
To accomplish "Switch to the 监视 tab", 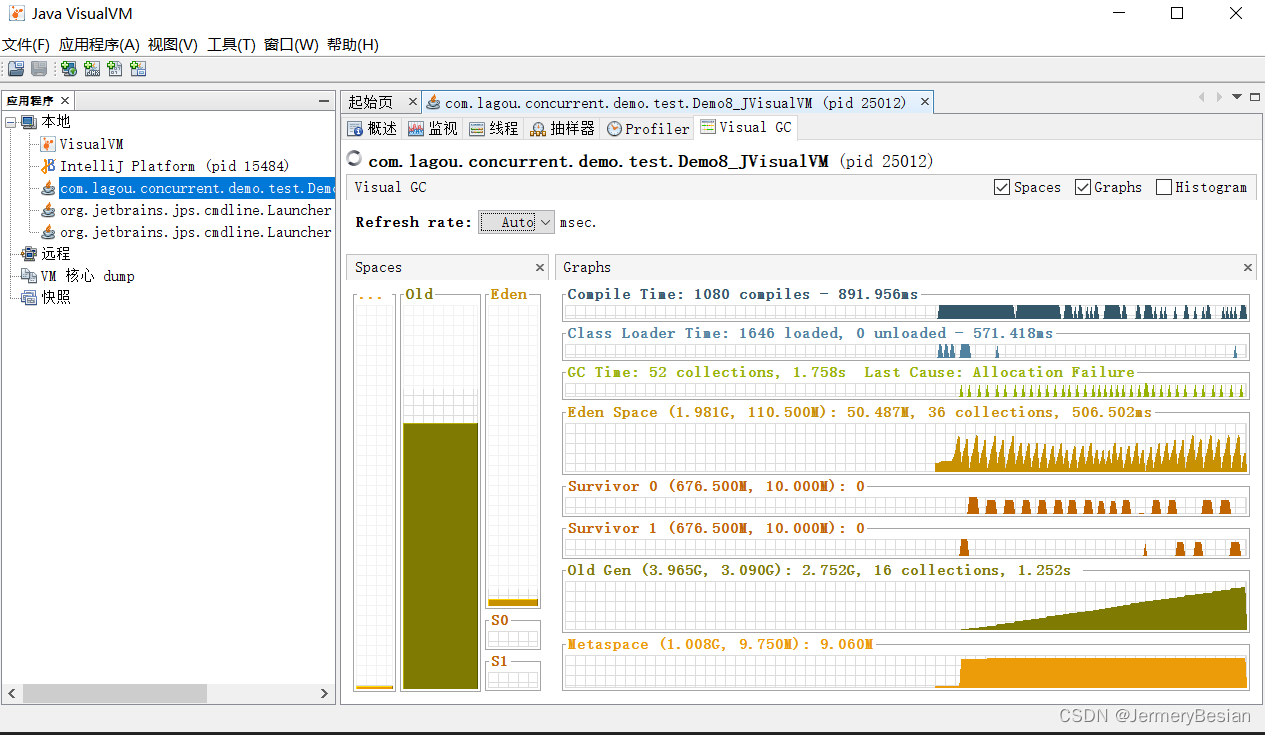I will tap(433, 129).
